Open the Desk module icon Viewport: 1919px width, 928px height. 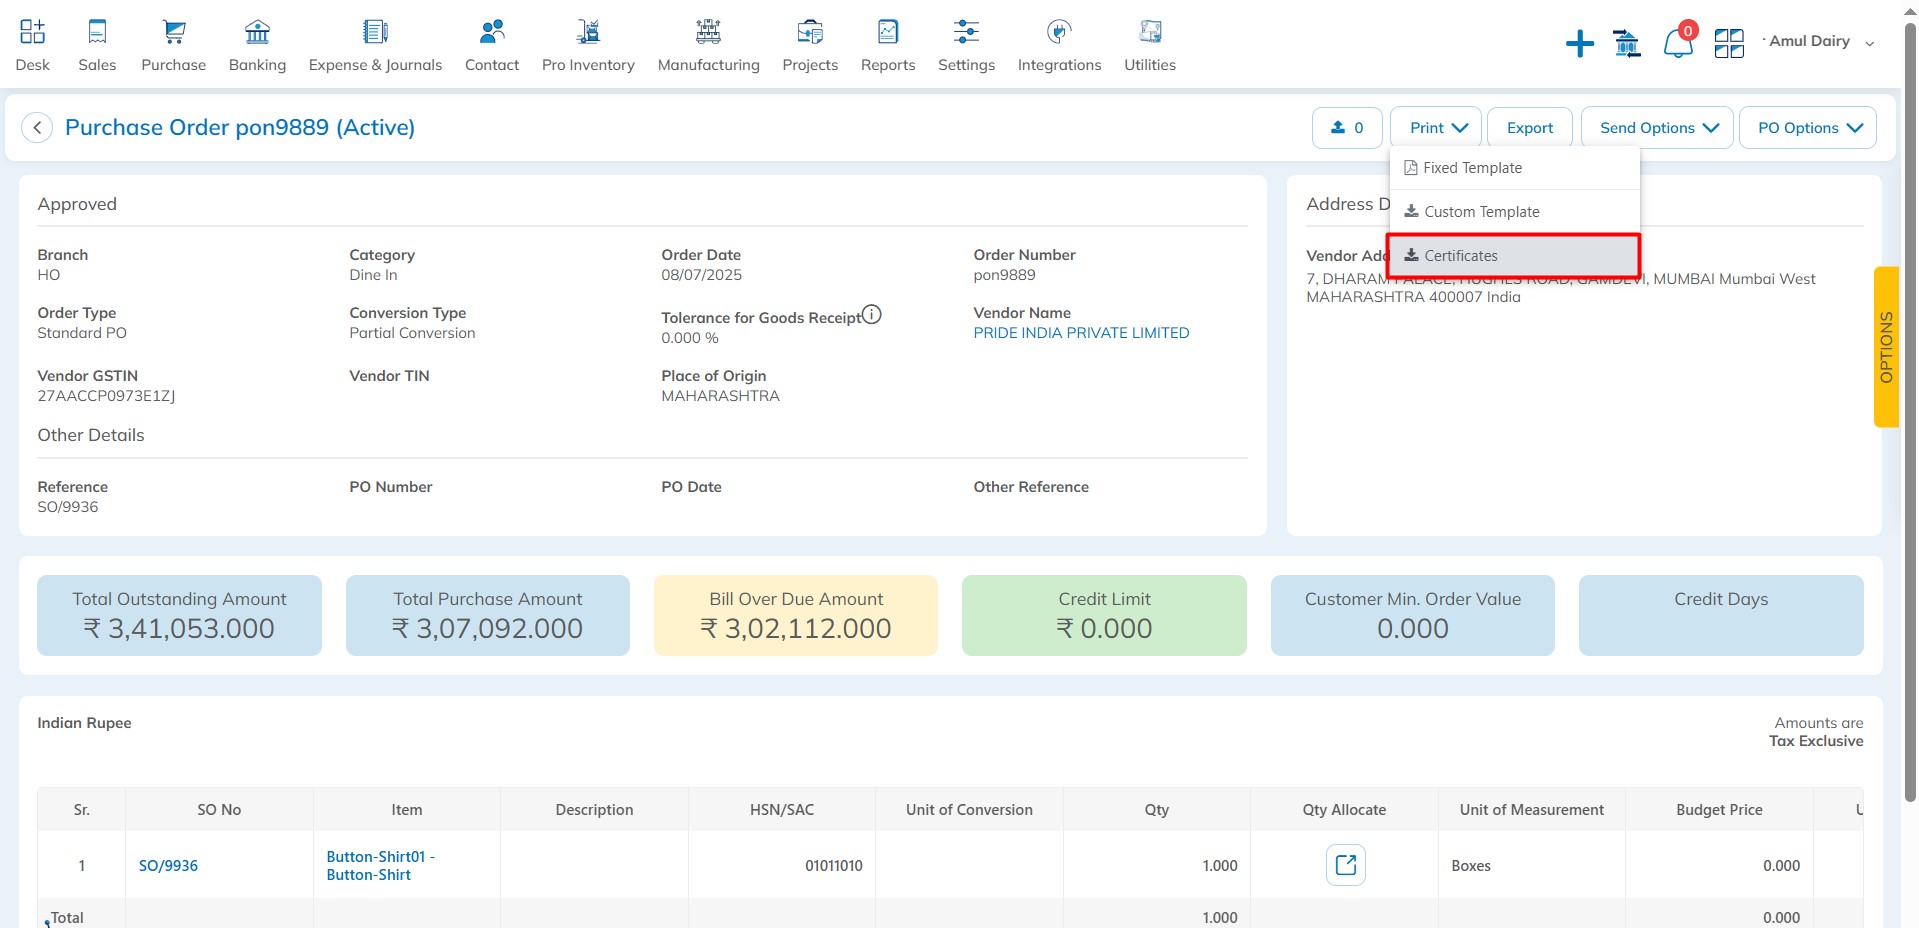pos(32,32)
